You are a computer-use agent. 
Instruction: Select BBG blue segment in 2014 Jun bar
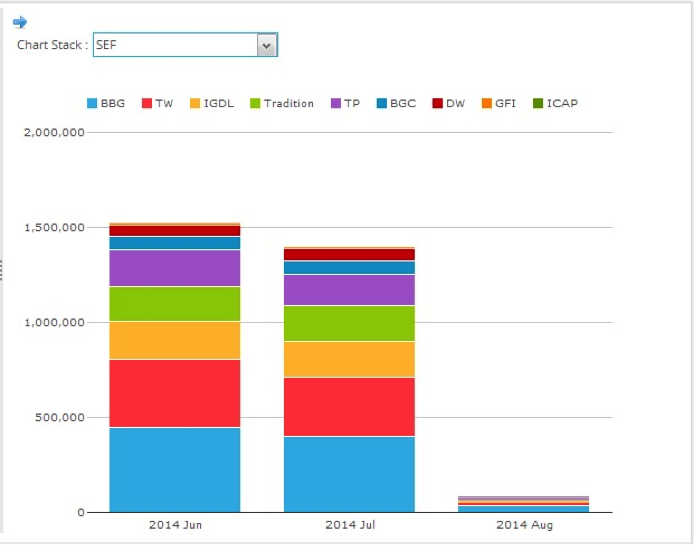point(175,470)
